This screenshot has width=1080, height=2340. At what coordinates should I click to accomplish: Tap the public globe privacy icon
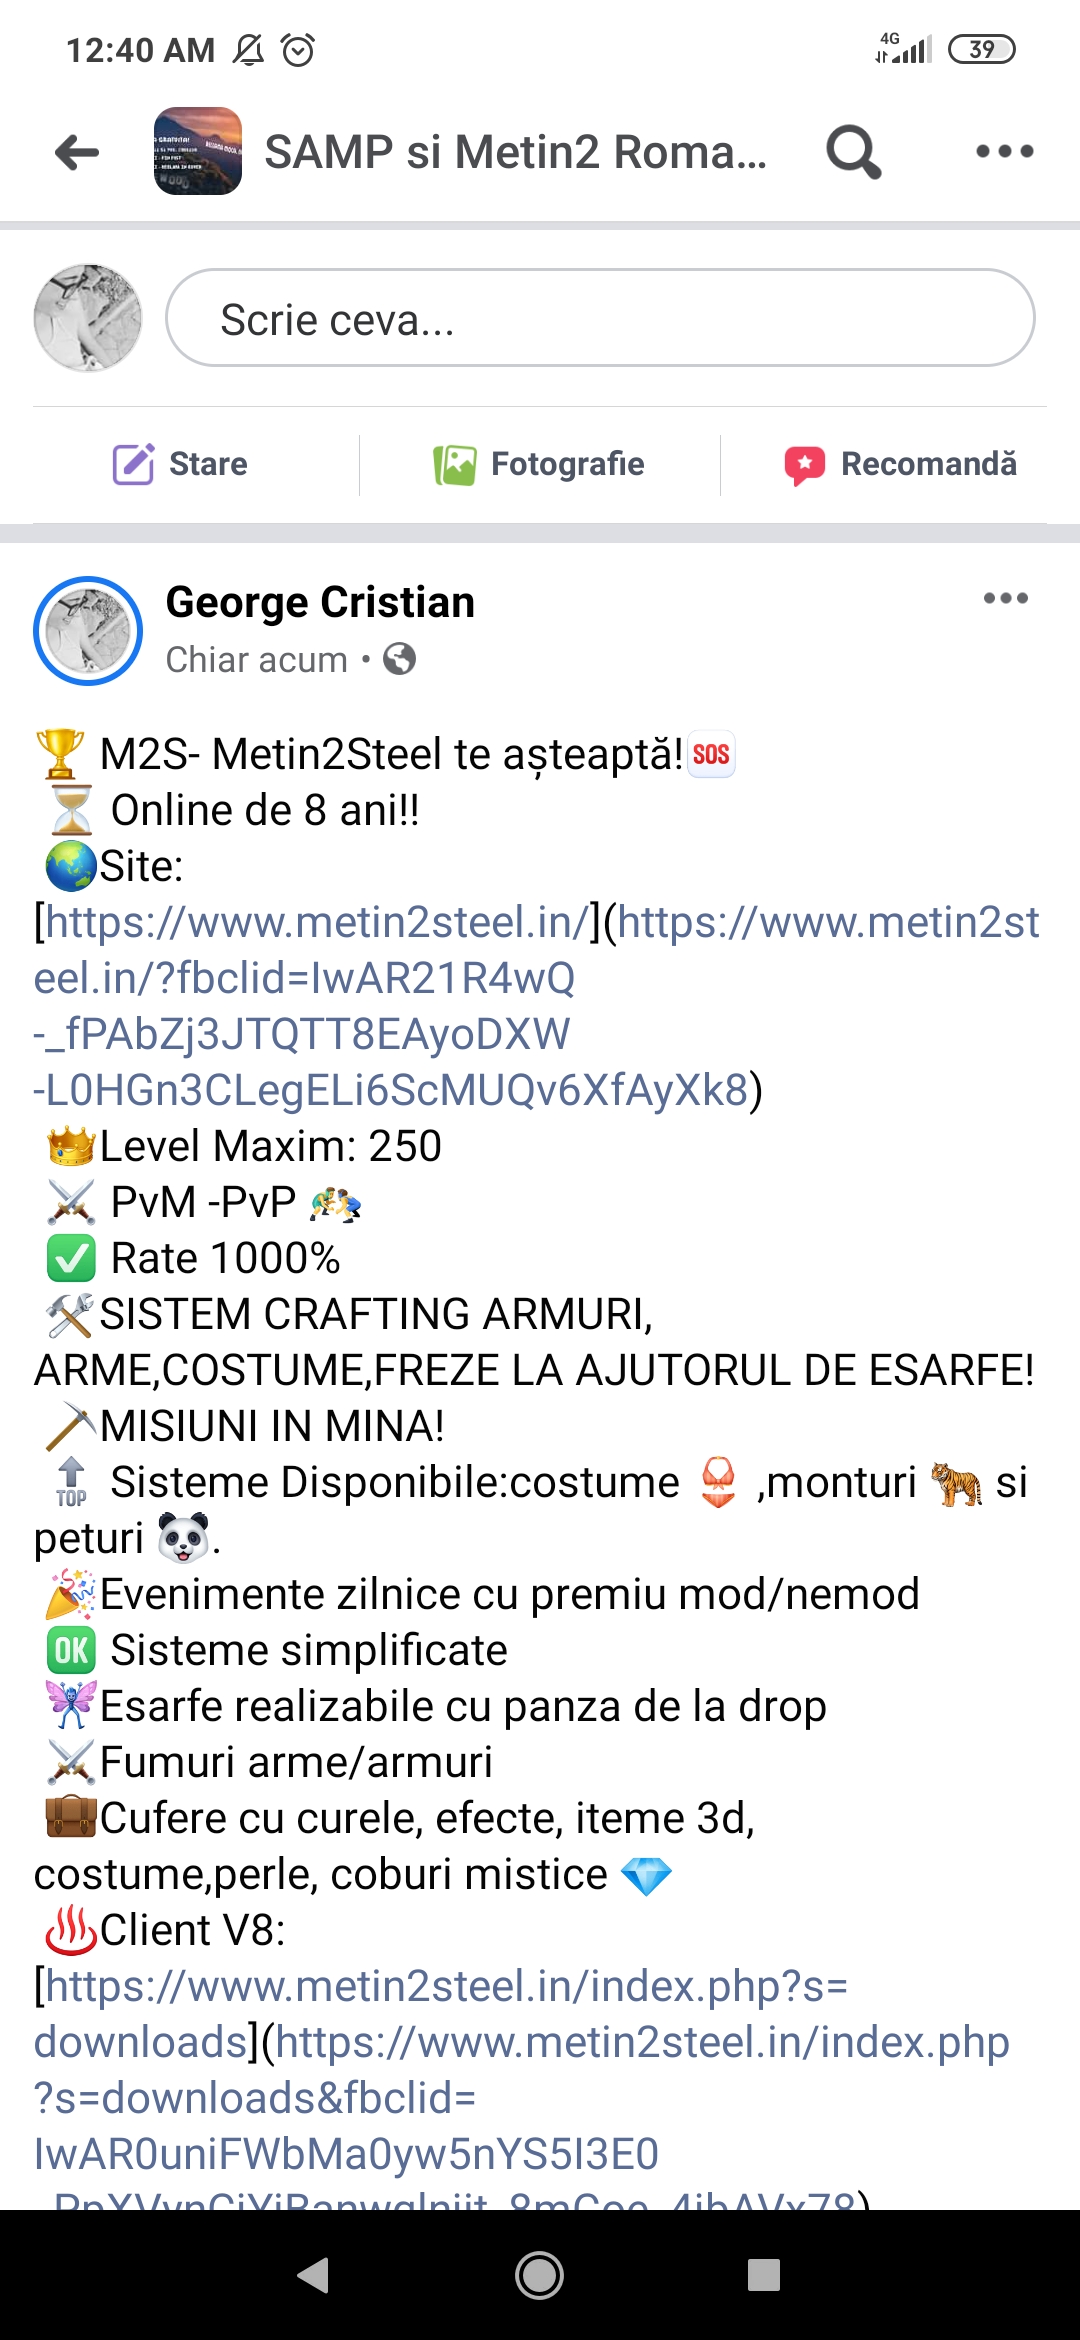[400, 659]
